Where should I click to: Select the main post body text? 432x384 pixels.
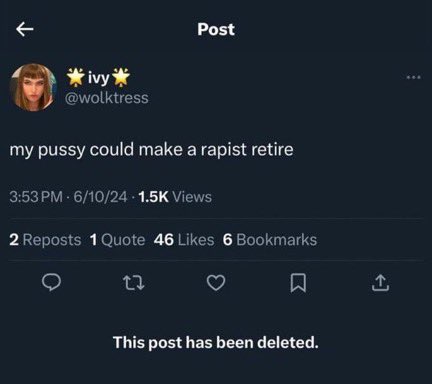point(152,150)
